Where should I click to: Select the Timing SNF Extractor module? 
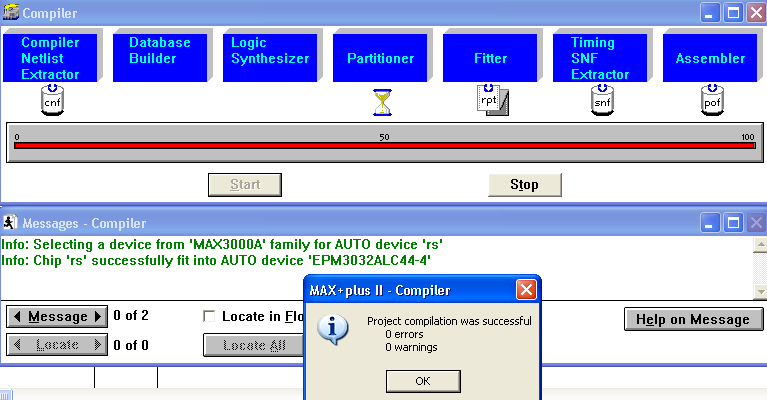(x=600, y=58)
